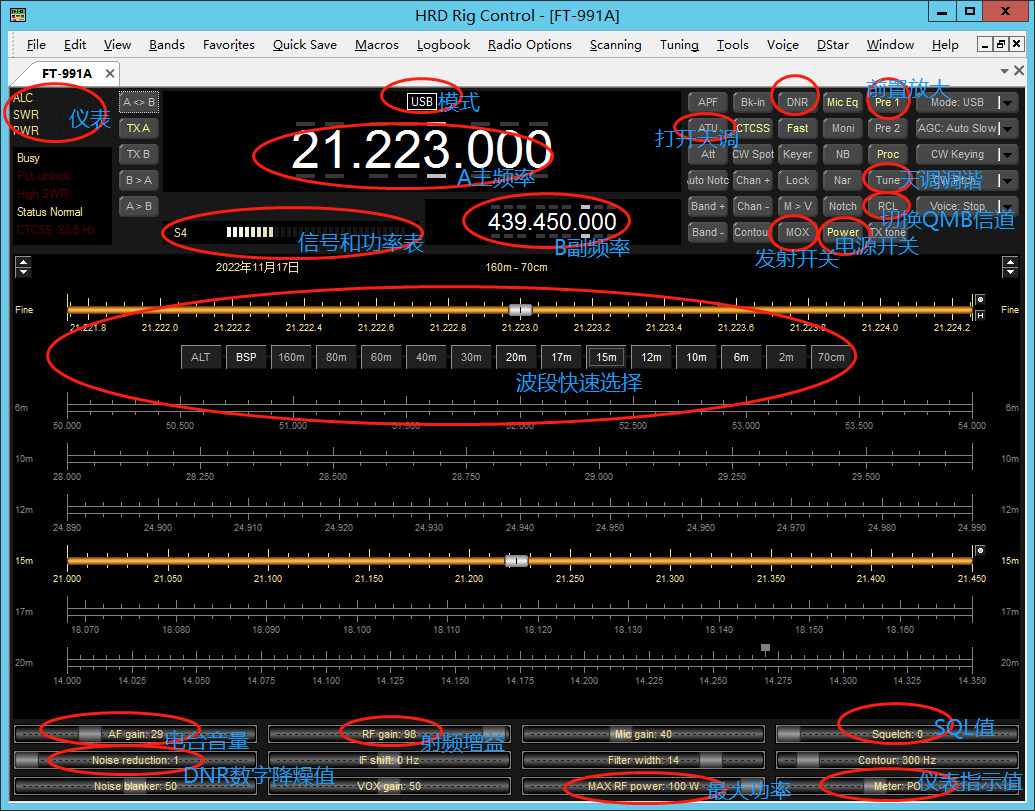This screenshot has width=1035, height=811.
Task: Toggle the Pre 1 preamplifier
Action: click(887, 102)
